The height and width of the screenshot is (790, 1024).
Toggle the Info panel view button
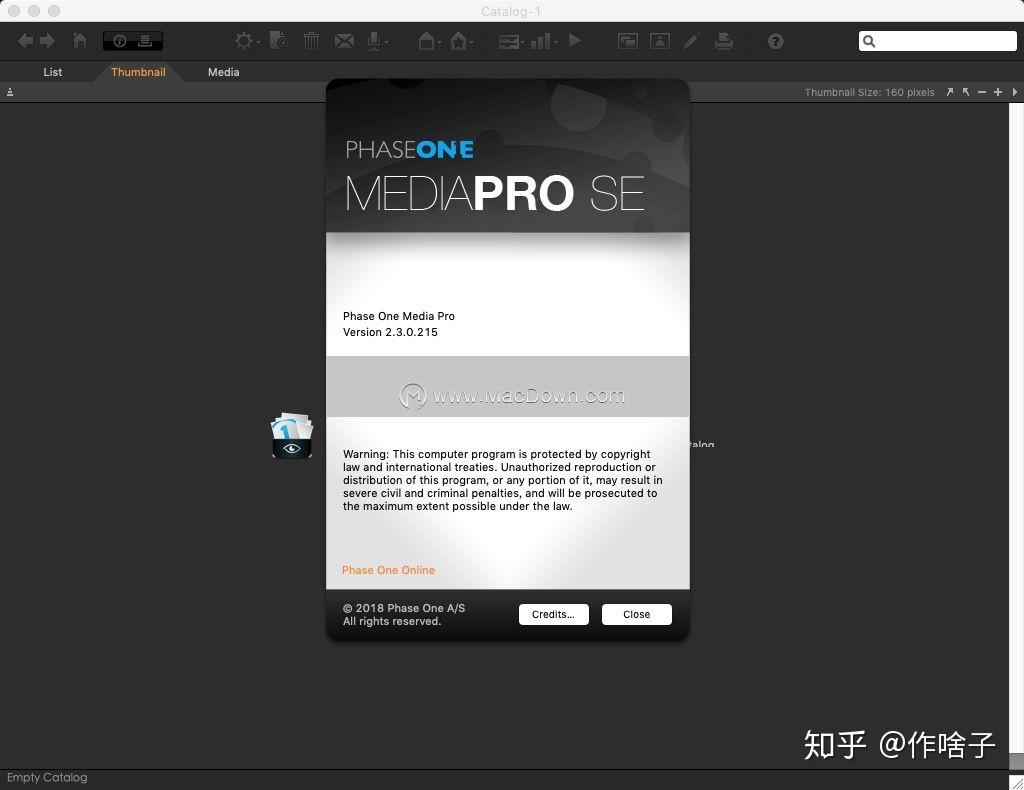point(121,40)
